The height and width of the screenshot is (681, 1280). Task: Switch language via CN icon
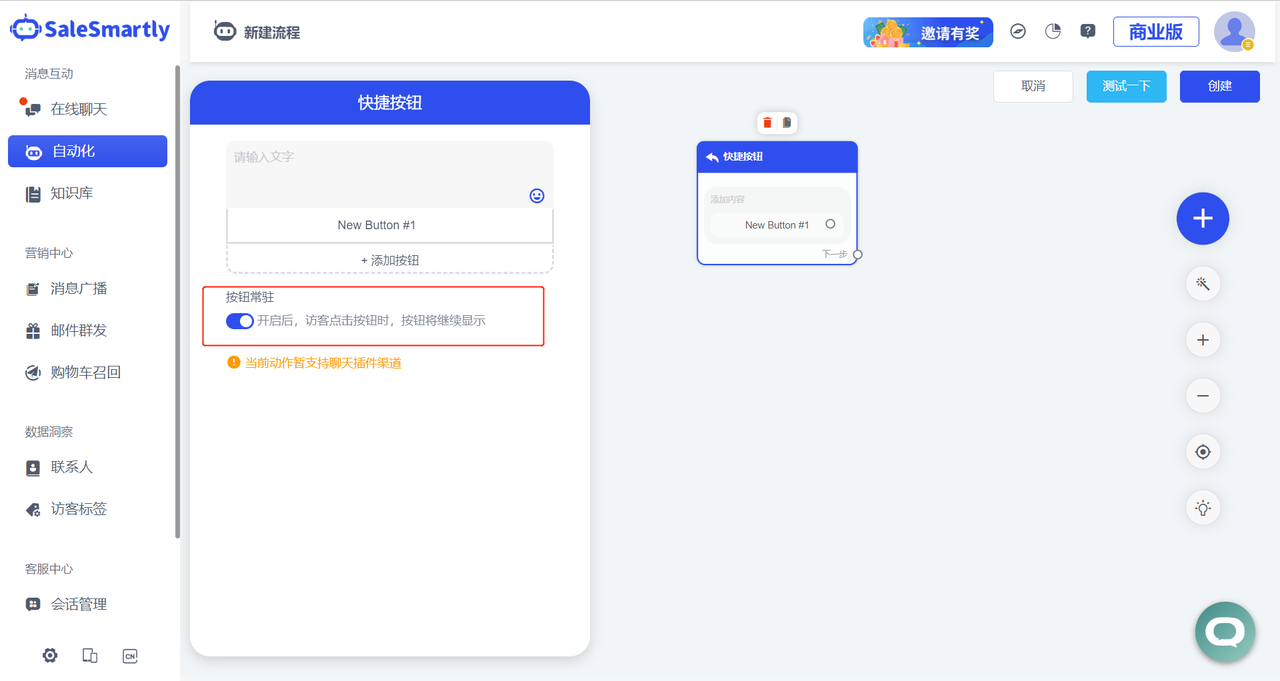[130, 656]
